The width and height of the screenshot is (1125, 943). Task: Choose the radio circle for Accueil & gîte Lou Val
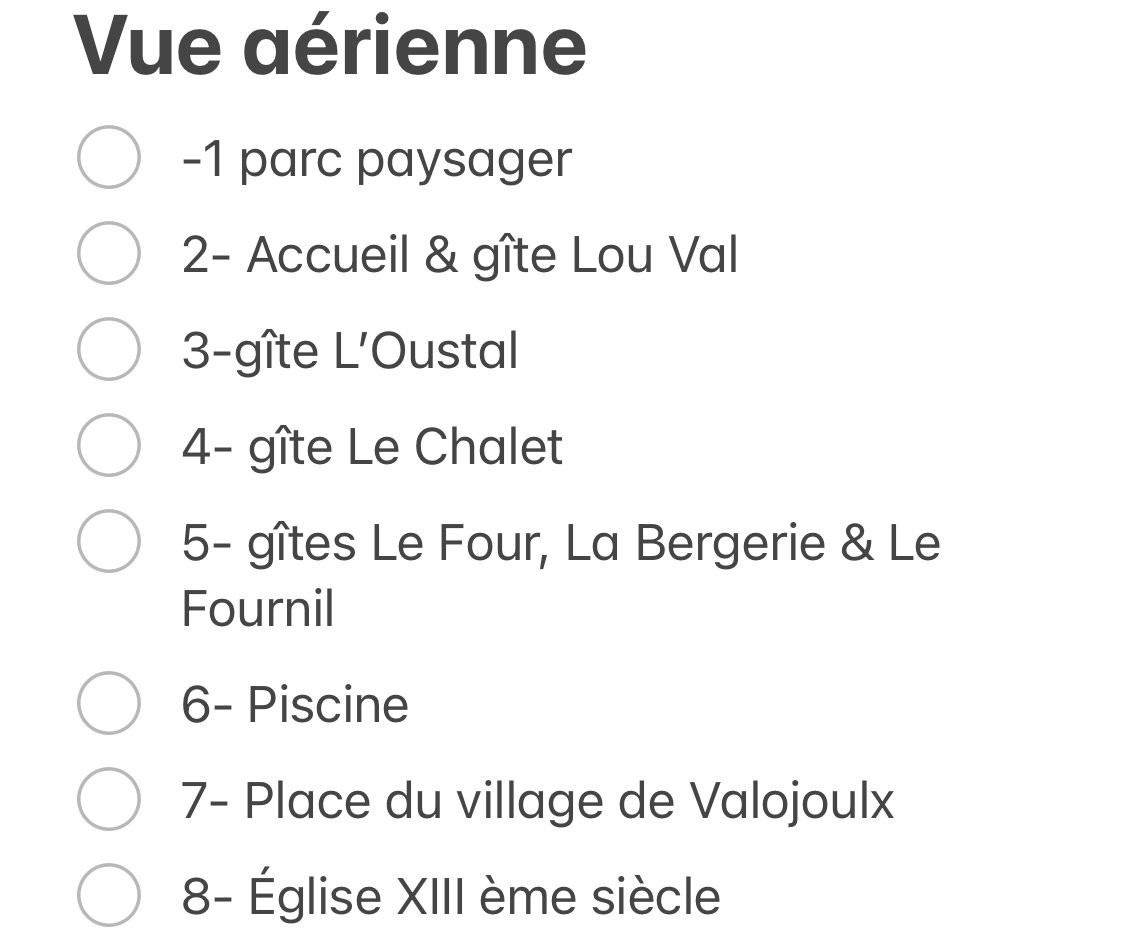click(x=108, y=253)
